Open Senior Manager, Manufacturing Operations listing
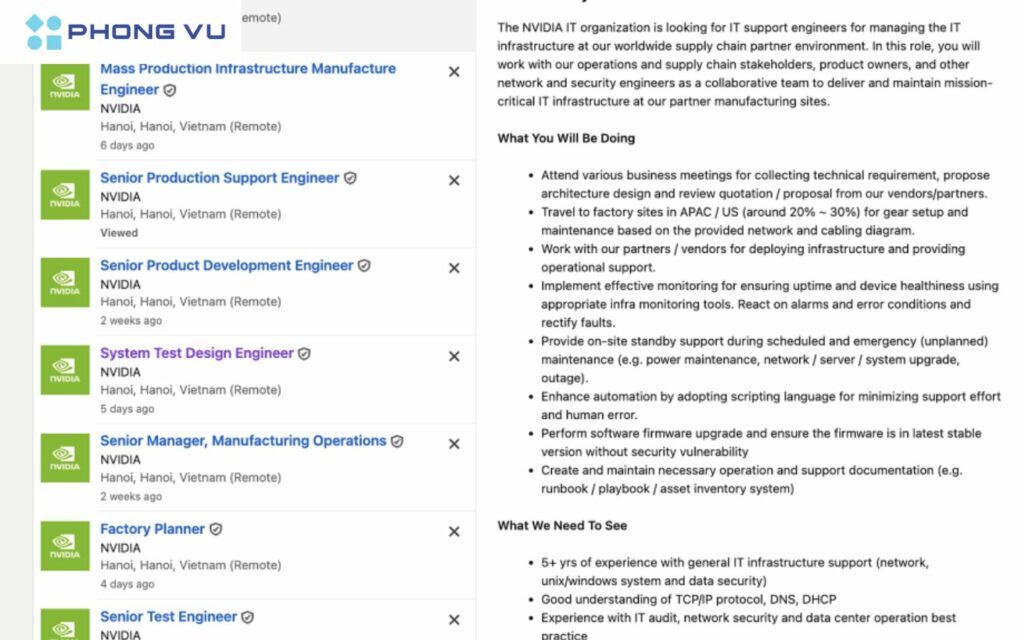This screenshot has width=1024, height=640. pyautogui.click(x=242, y=441)
